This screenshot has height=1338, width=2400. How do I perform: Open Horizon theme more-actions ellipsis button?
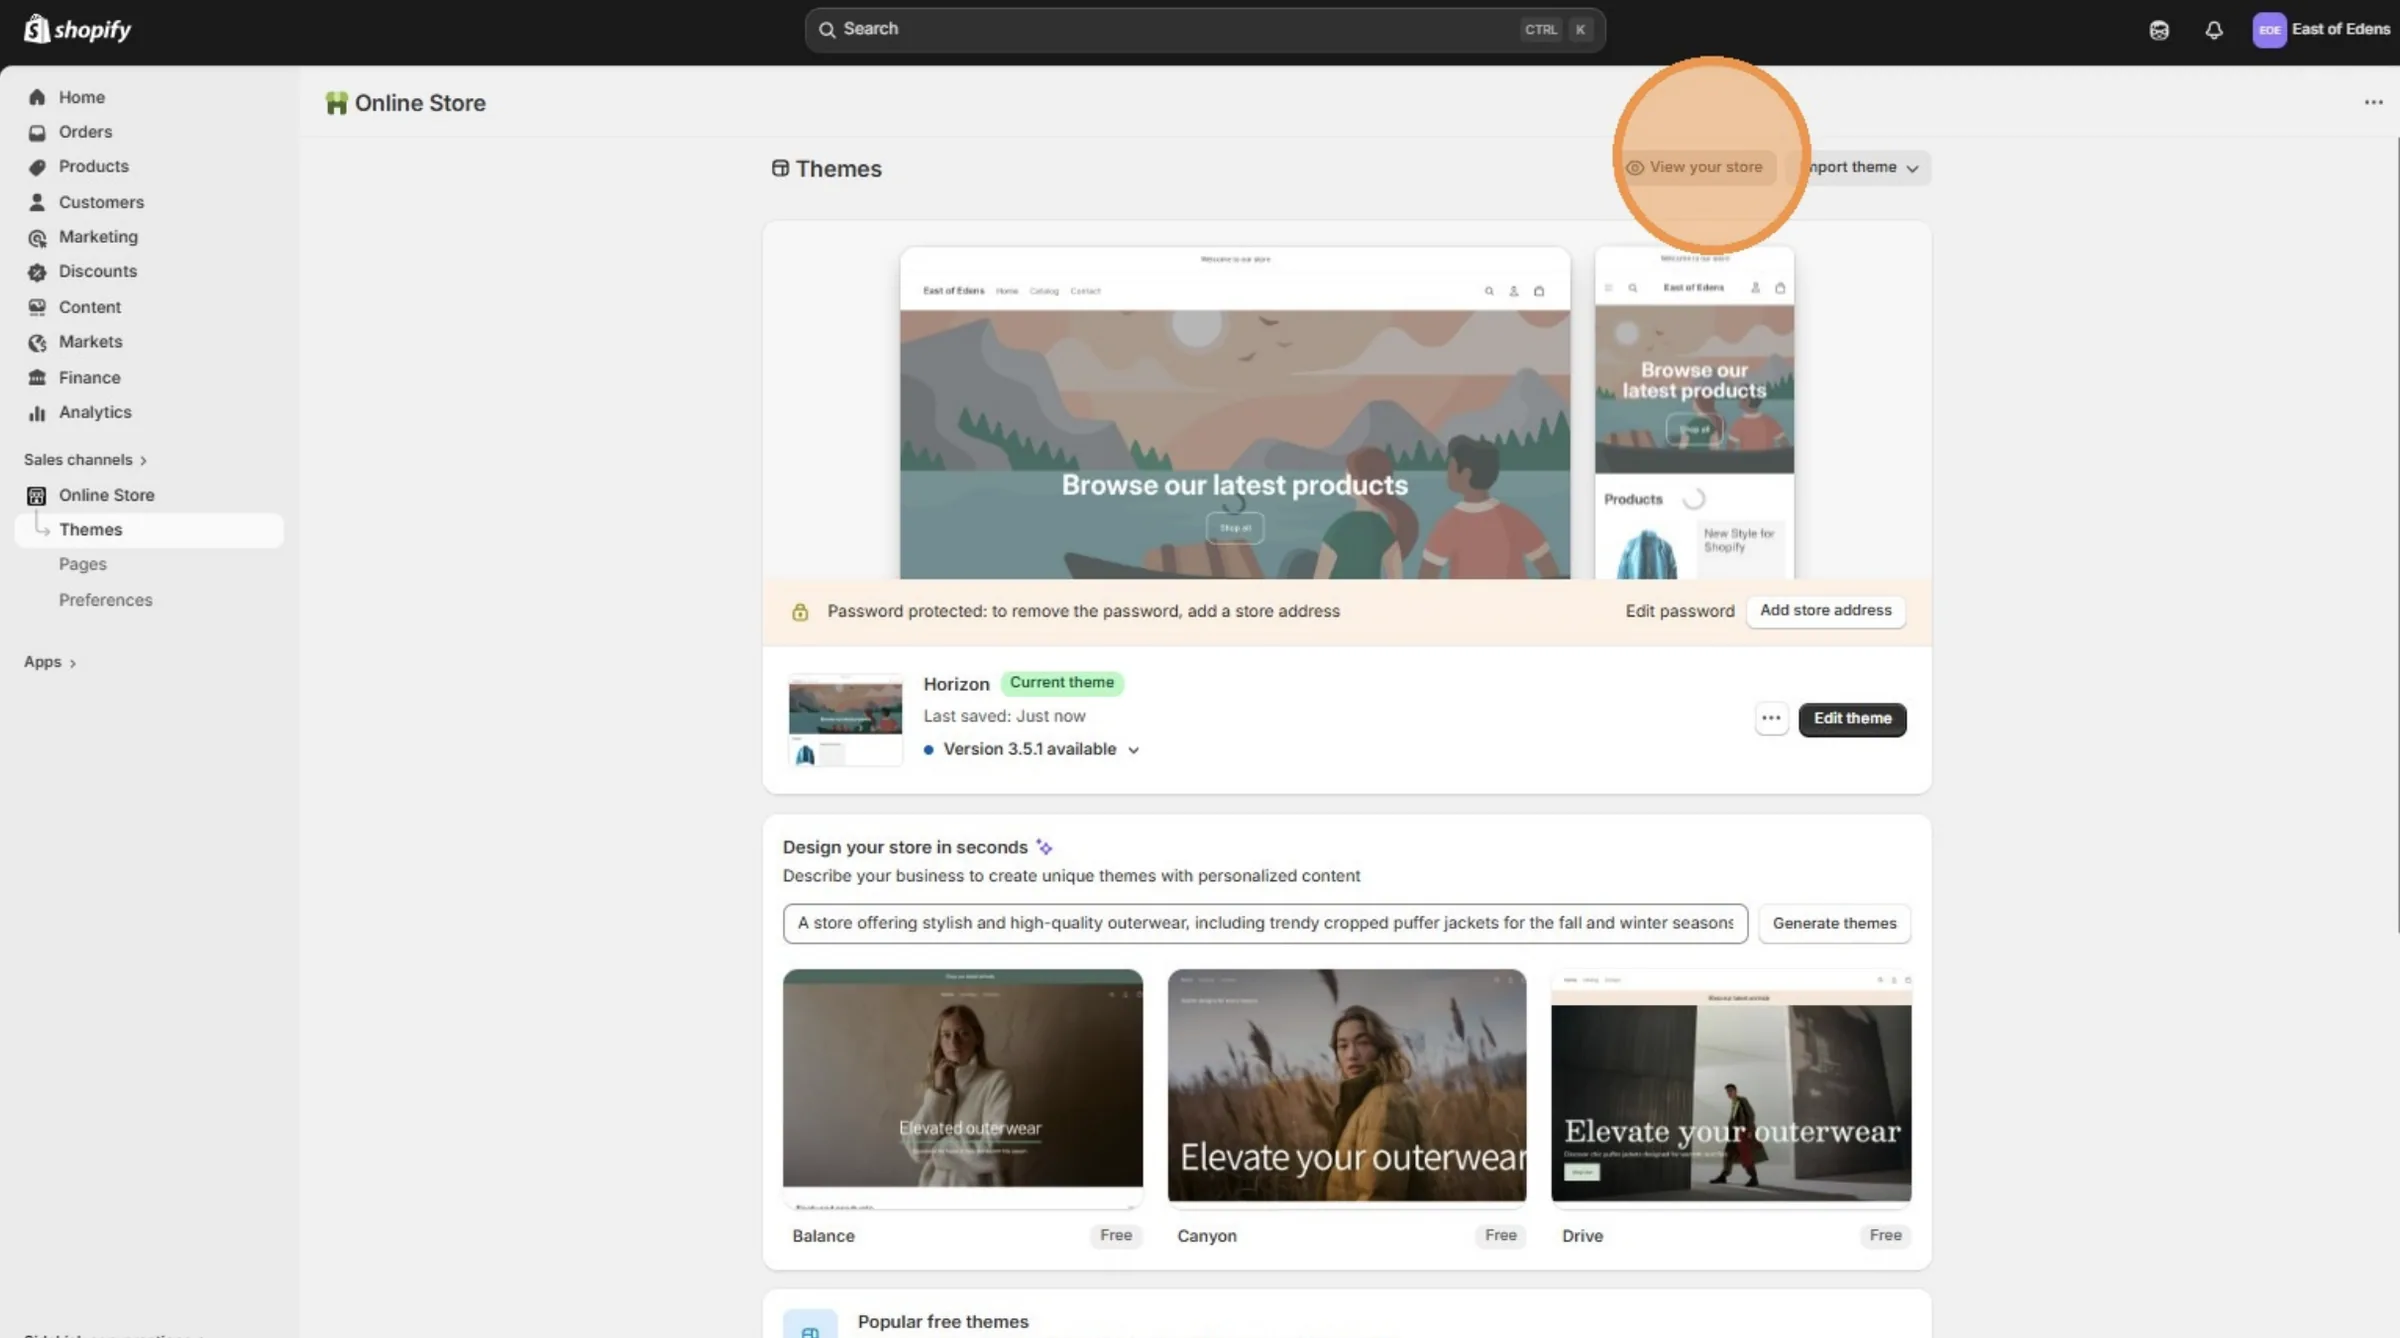coord(1771,719)
